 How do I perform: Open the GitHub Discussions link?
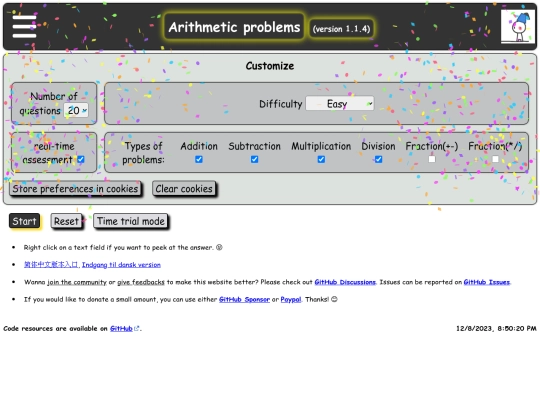pyautogui.click(x=345, y=282)
